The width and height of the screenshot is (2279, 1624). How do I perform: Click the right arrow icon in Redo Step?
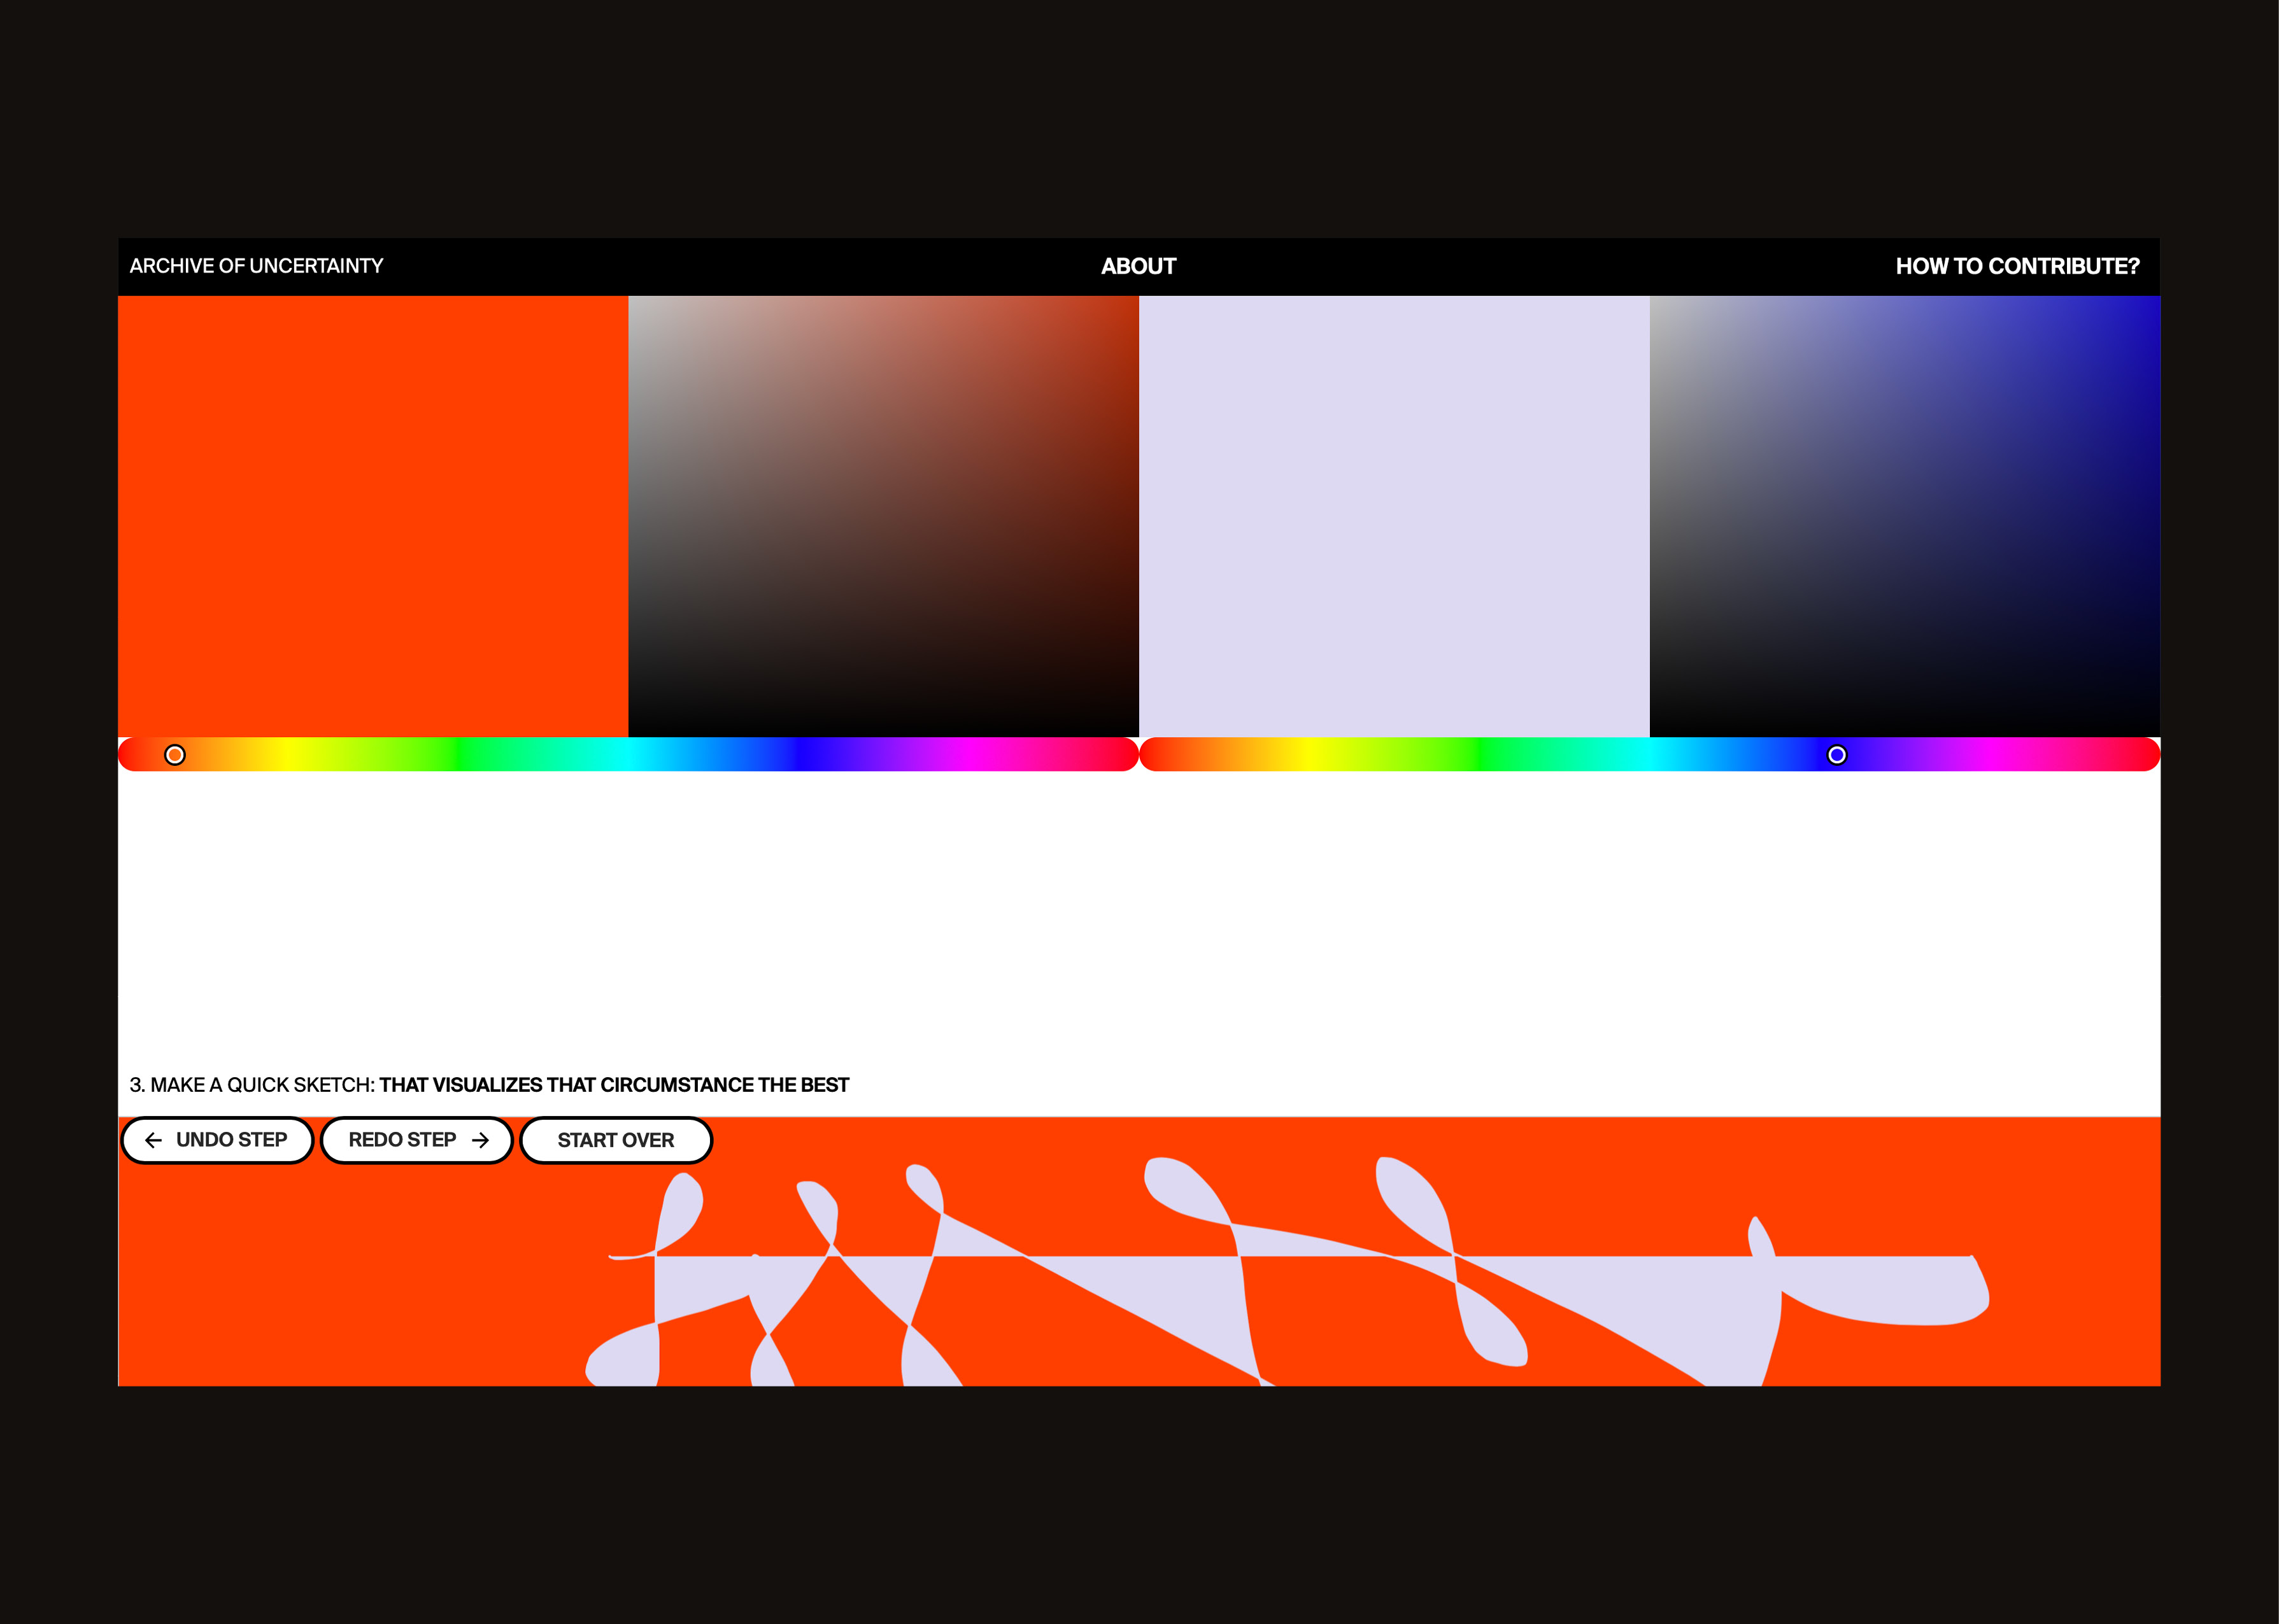481,1140
